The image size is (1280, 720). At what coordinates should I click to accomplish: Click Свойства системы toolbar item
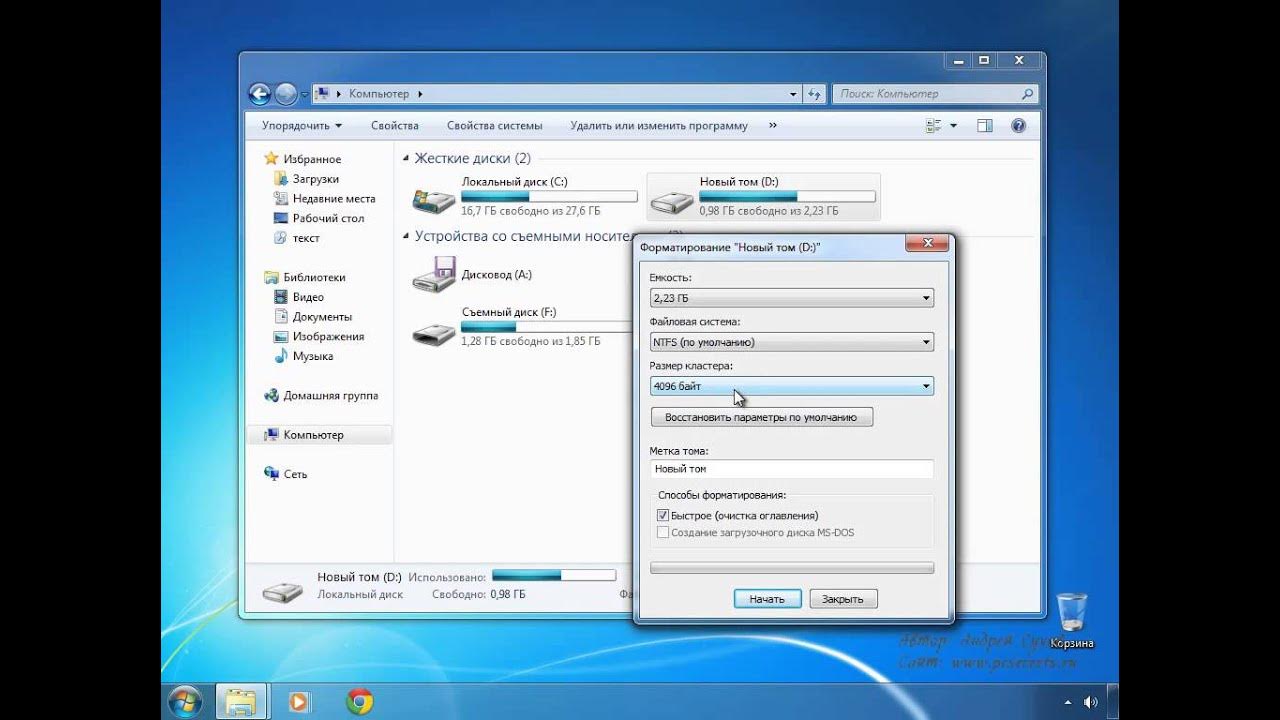pos(494,126)
